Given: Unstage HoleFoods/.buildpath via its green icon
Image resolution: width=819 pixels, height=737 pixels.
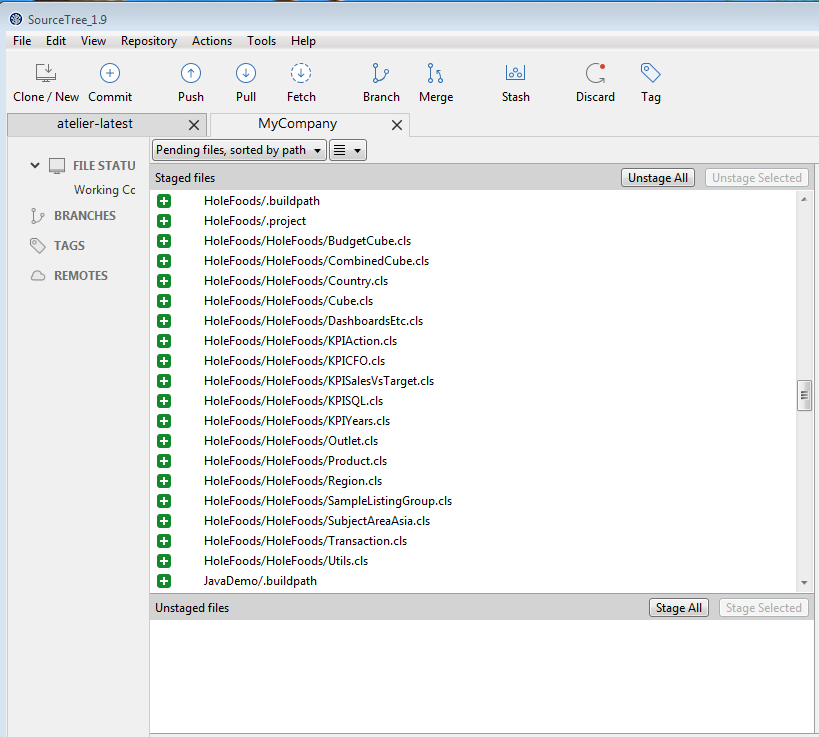Looking at the screenshot, I should point(164,200).
